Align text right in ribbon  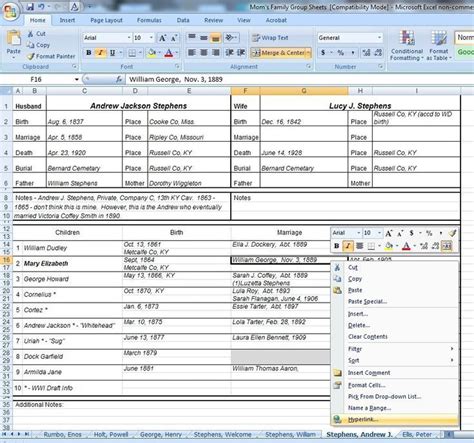coord(216,53)
